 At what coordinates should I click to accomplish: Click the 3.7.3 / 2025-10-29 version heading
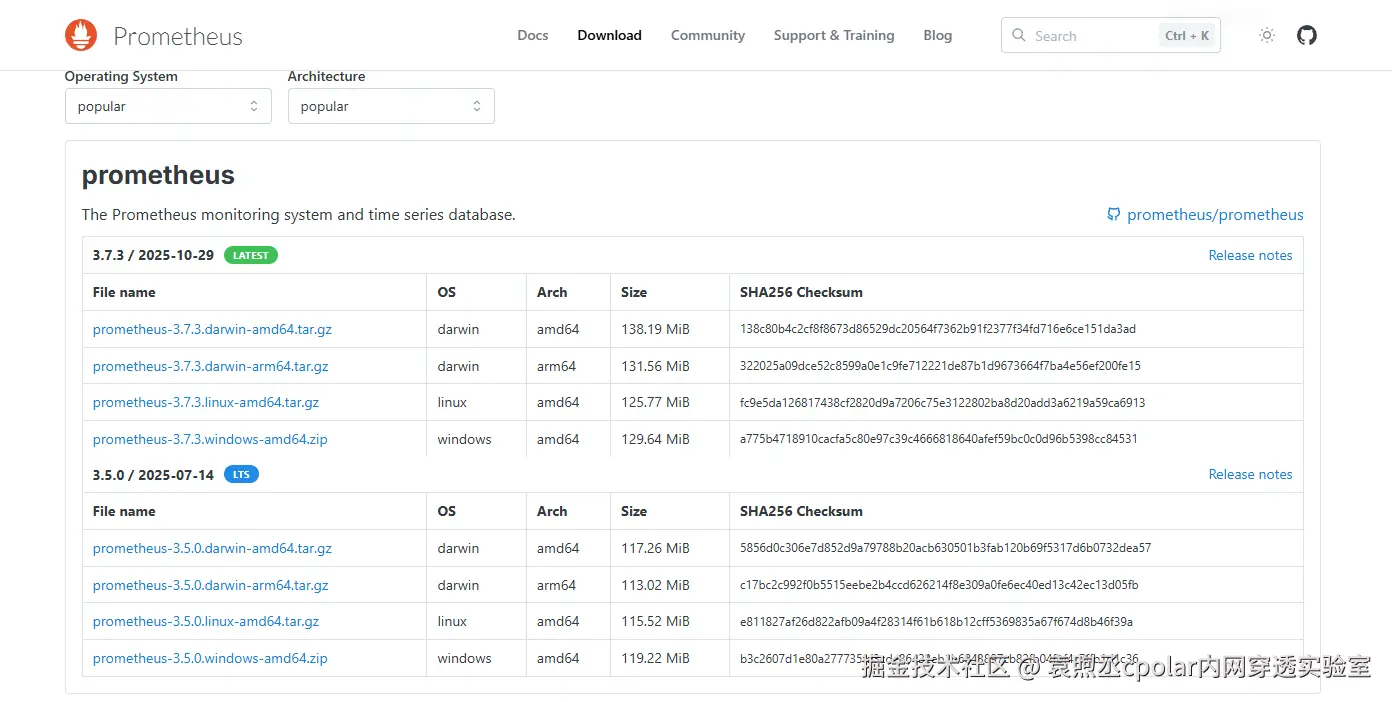(153, 255)
